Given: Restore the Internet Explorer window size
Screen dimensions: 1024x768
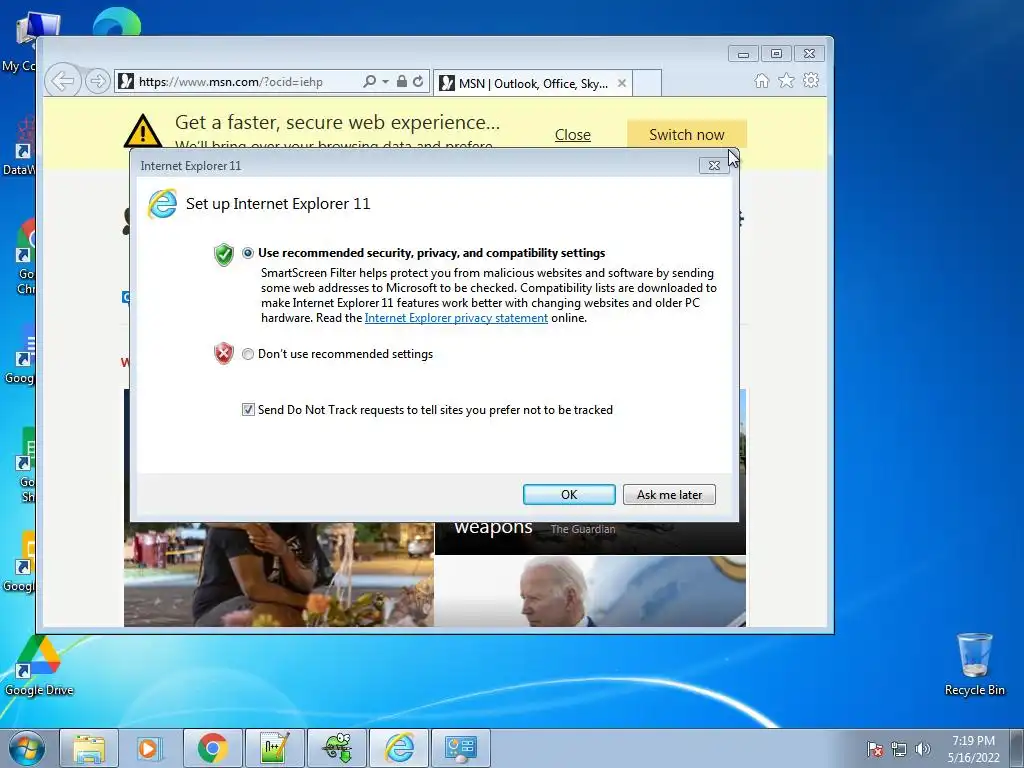Looking at the screenshot, I should pyautogui.click(x=776, y=54).
